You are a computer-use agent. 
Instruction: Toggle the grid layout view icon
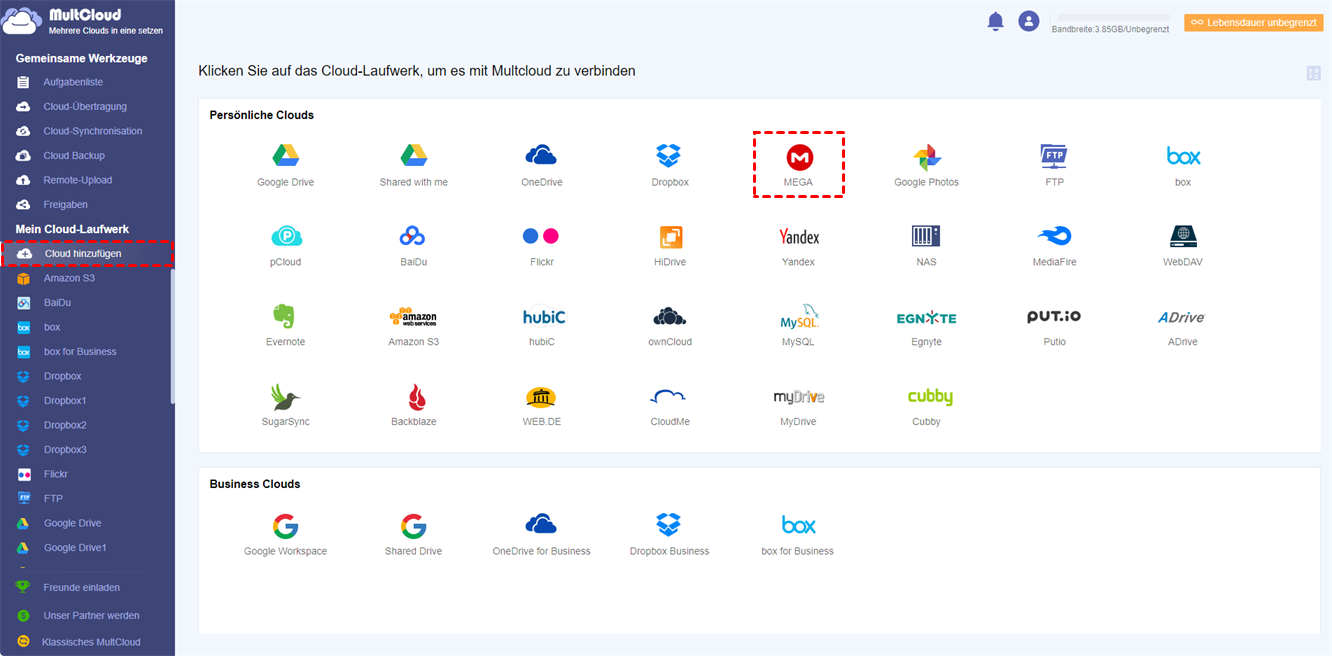[1313, 73]
